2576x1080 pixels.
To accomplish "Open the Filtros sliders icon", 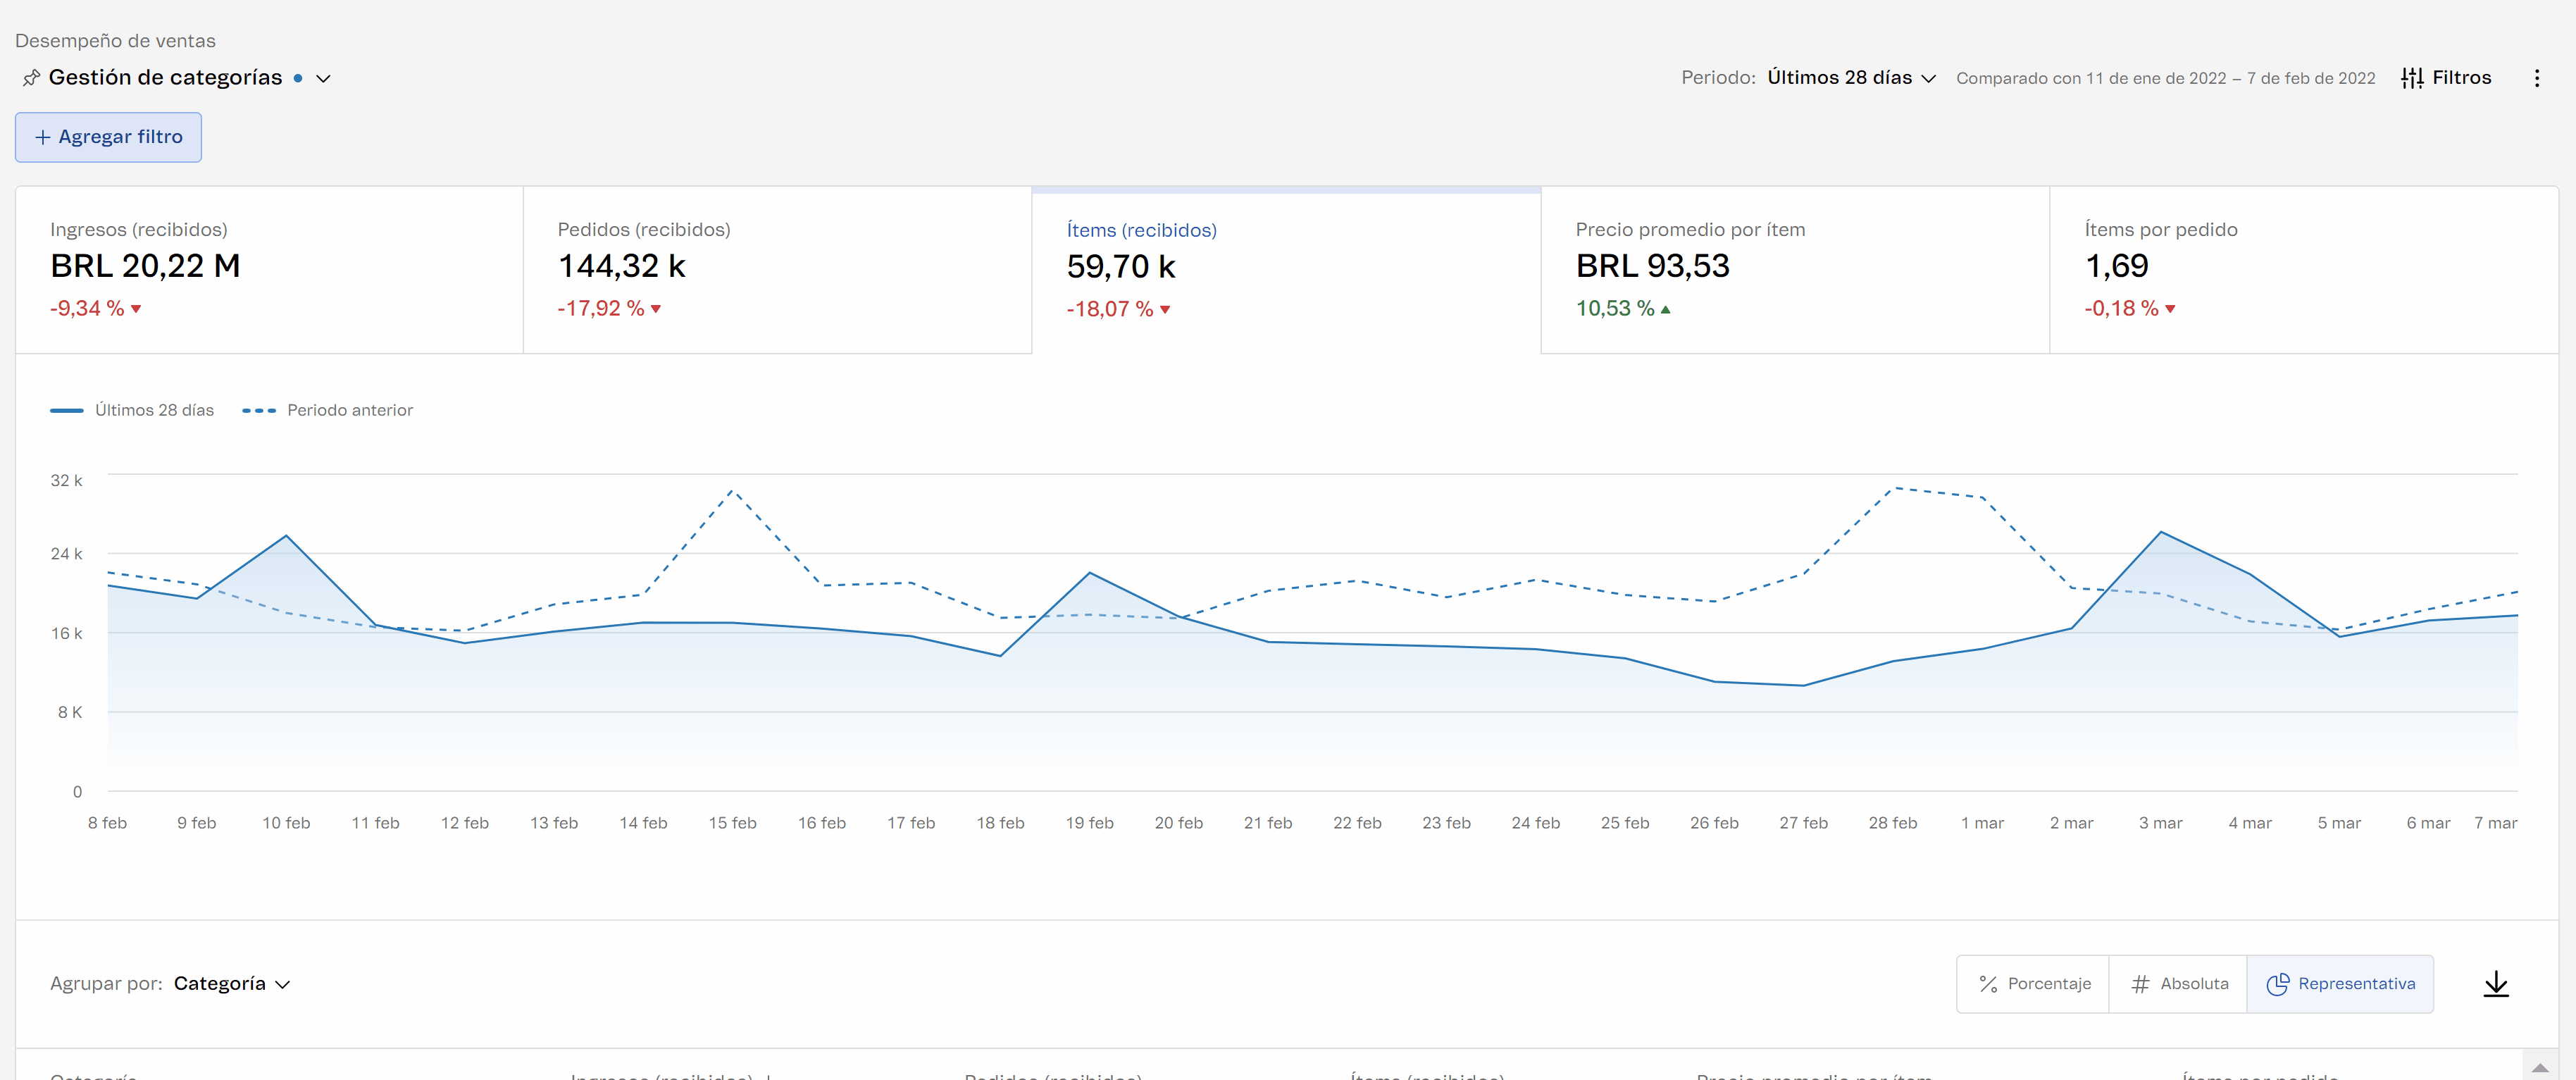I will pyautogui.click(x=2411, y=78).
